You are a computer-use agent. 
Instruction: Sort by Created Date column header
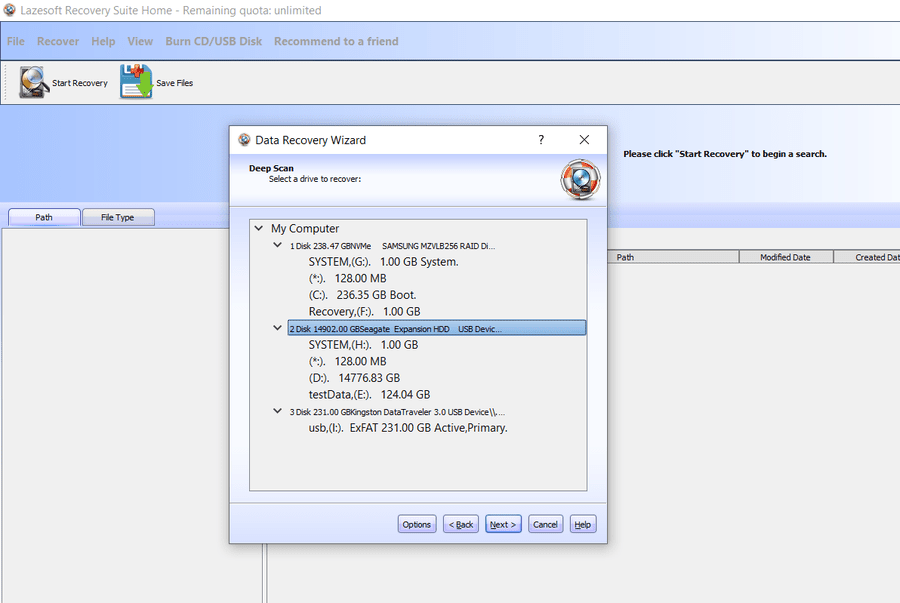pyautogui.click(x=867, y=257)
